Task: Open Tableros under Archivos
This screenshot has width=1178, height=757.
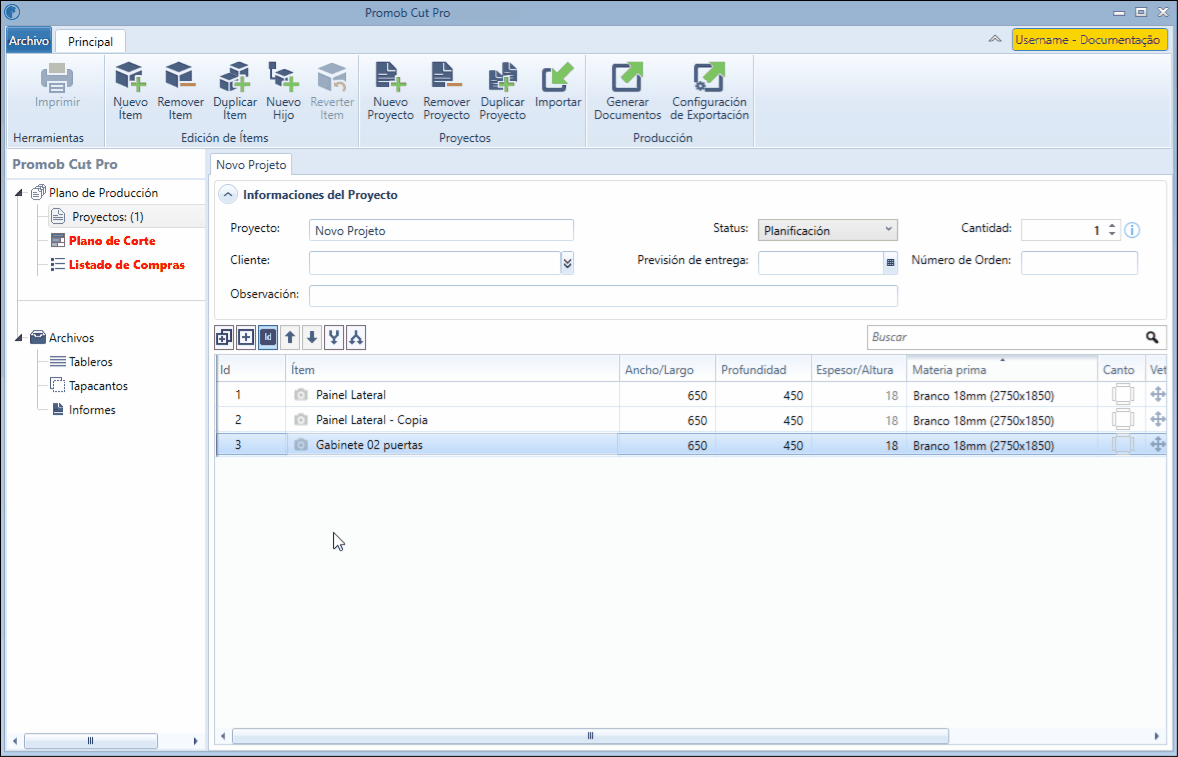Action: pyautogui.click(x=90, y=362)
